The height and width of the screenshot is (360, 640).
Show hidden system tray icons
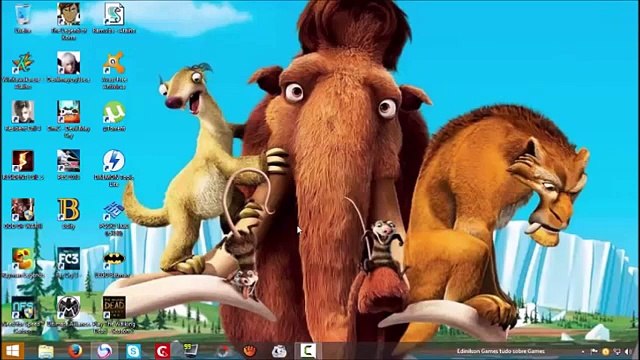(x=583, y=351)
